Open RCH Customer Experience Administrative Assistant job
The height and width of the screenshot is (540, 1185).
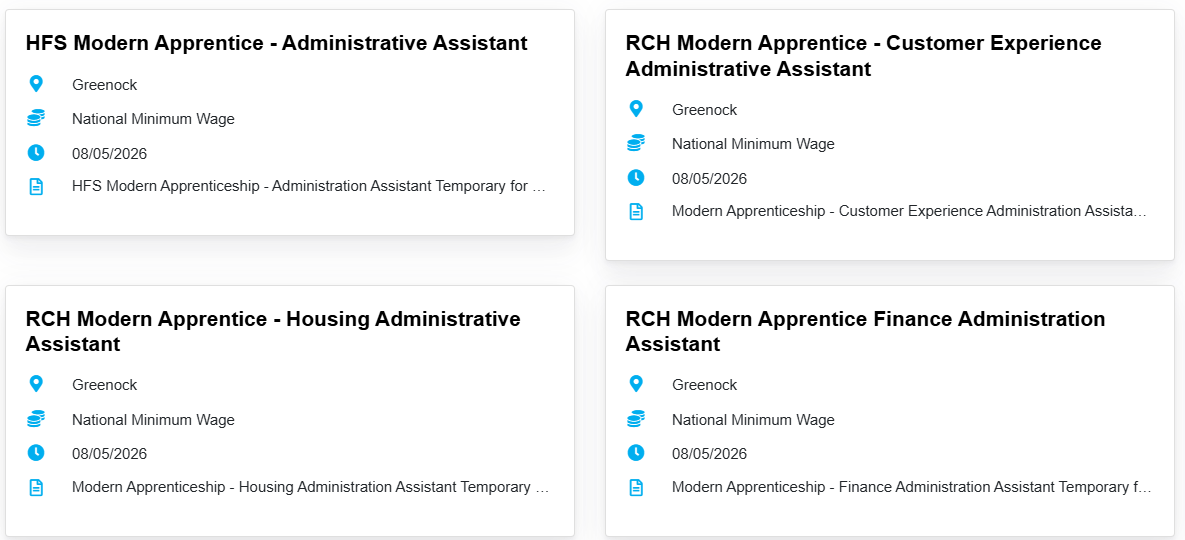pyautogui.click(x=863, y=56)
